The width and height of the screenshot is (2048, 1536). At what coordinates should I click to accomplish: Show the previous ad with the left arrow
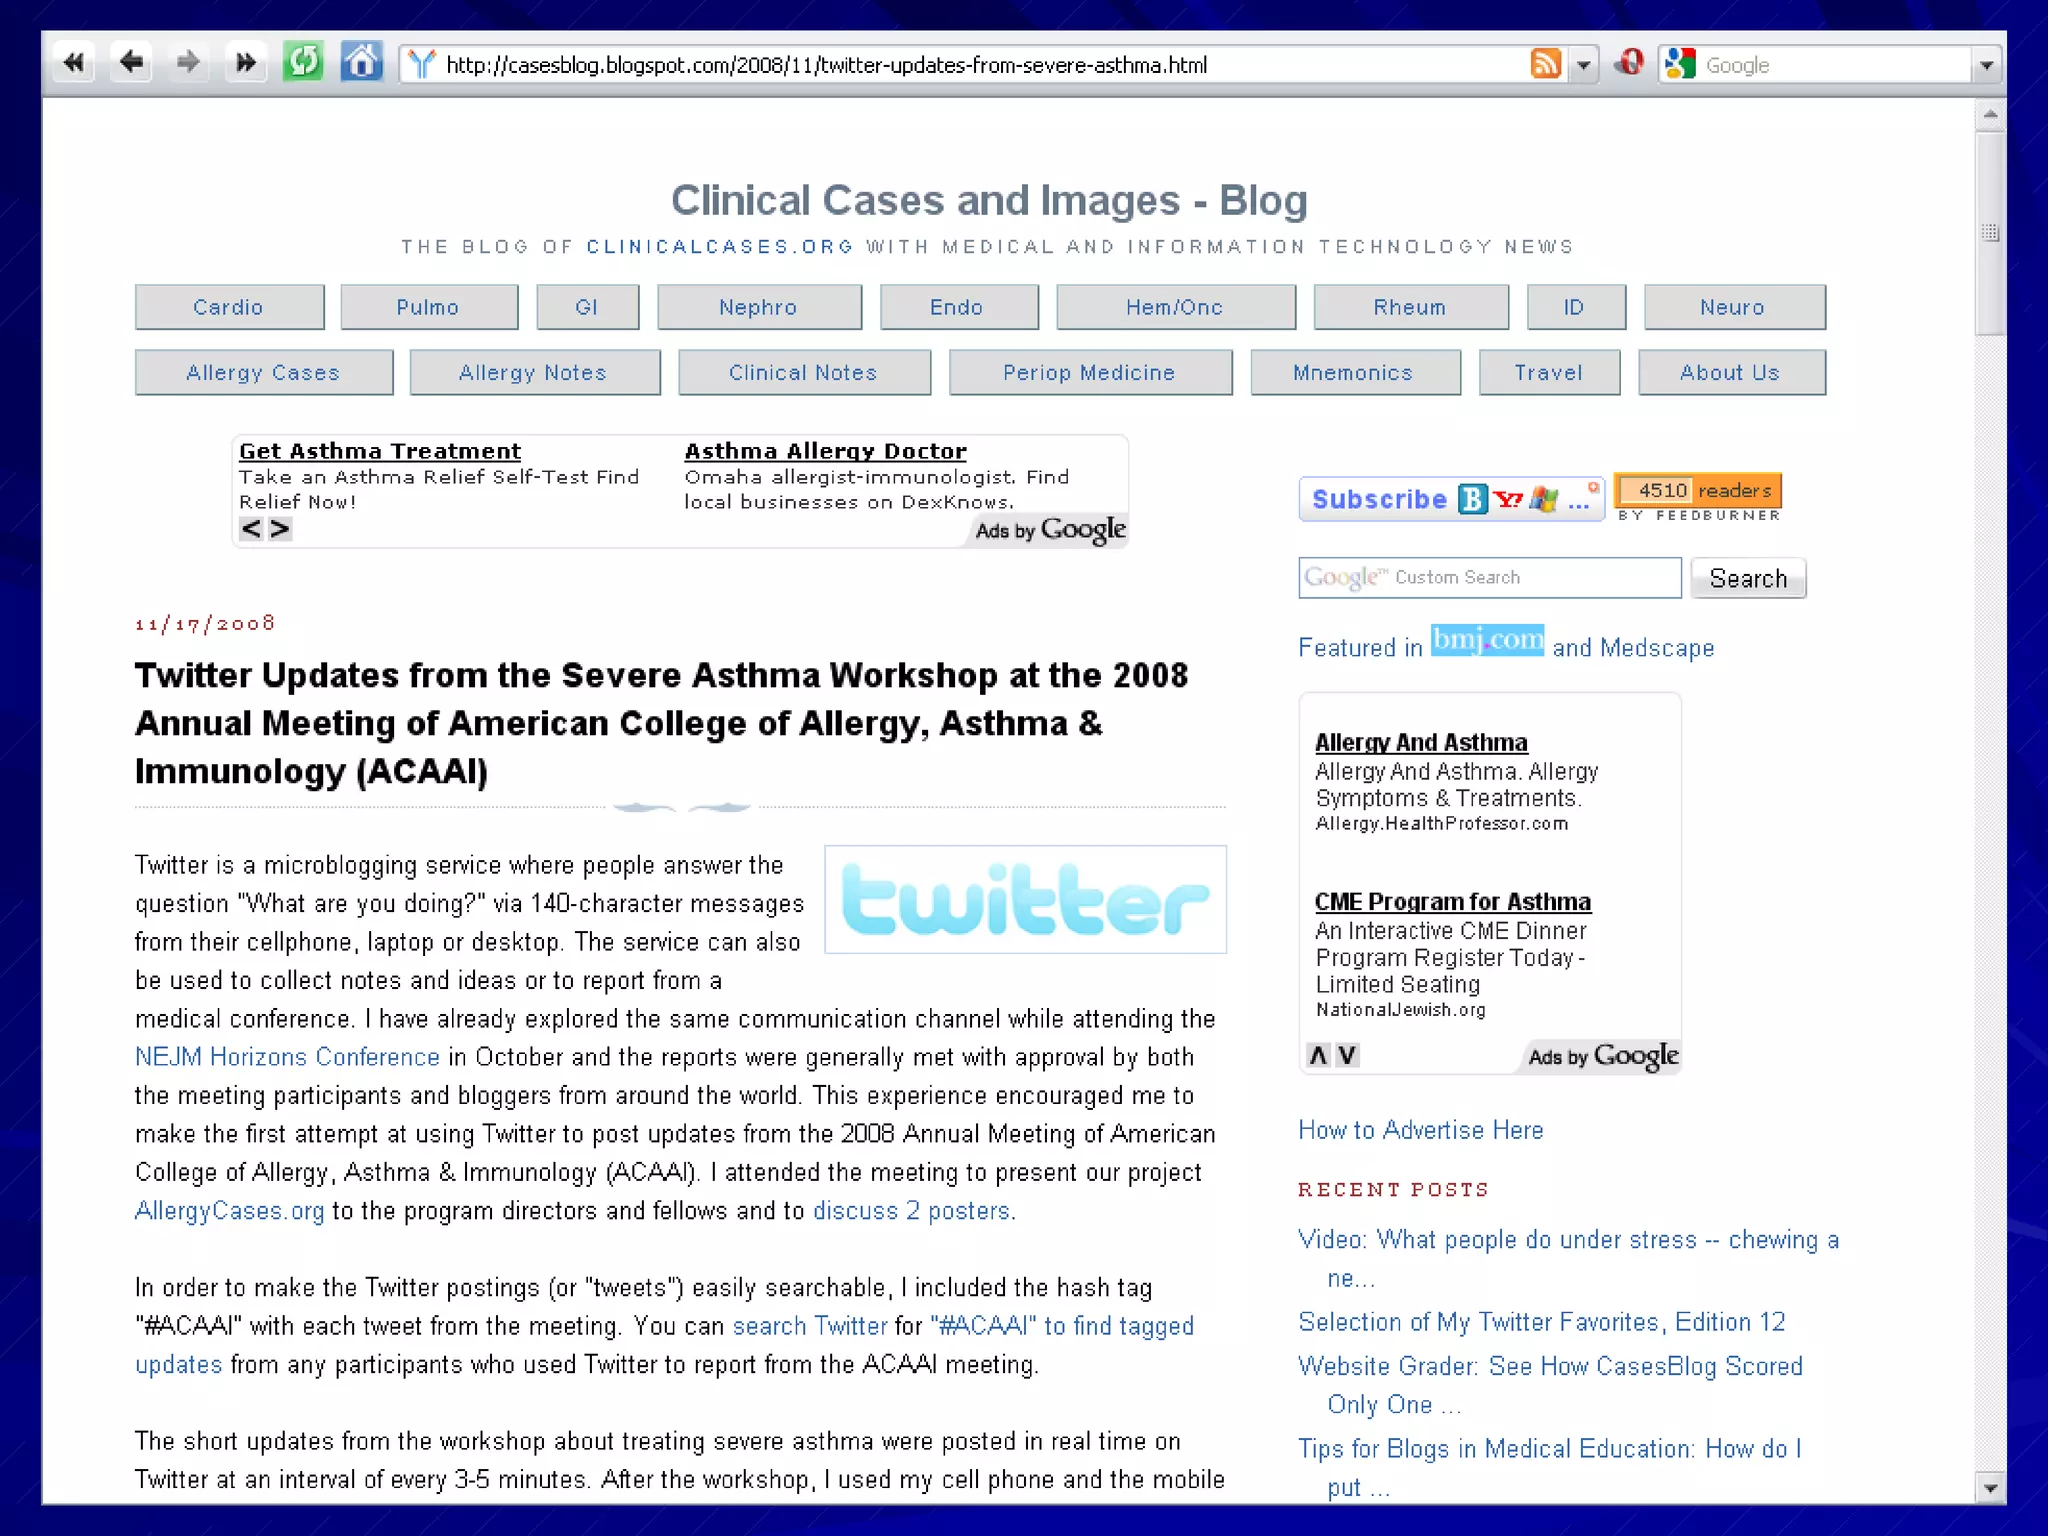[x=251, y=529]
